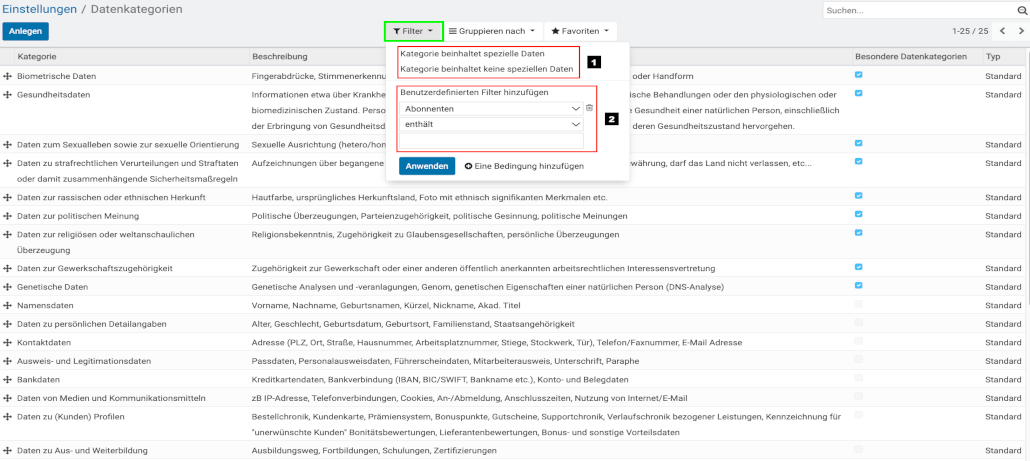This screenshot has width=1030, height=461.
Task: Click the Anlegen button
Action: tap(25, 32)
